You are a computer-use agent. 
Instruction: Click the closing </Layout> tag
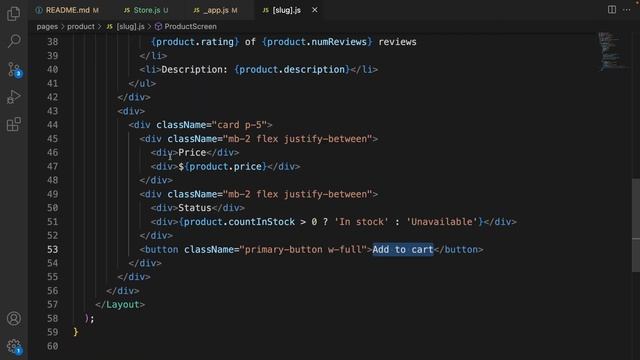pyautogui.click(x=120, y=304)
